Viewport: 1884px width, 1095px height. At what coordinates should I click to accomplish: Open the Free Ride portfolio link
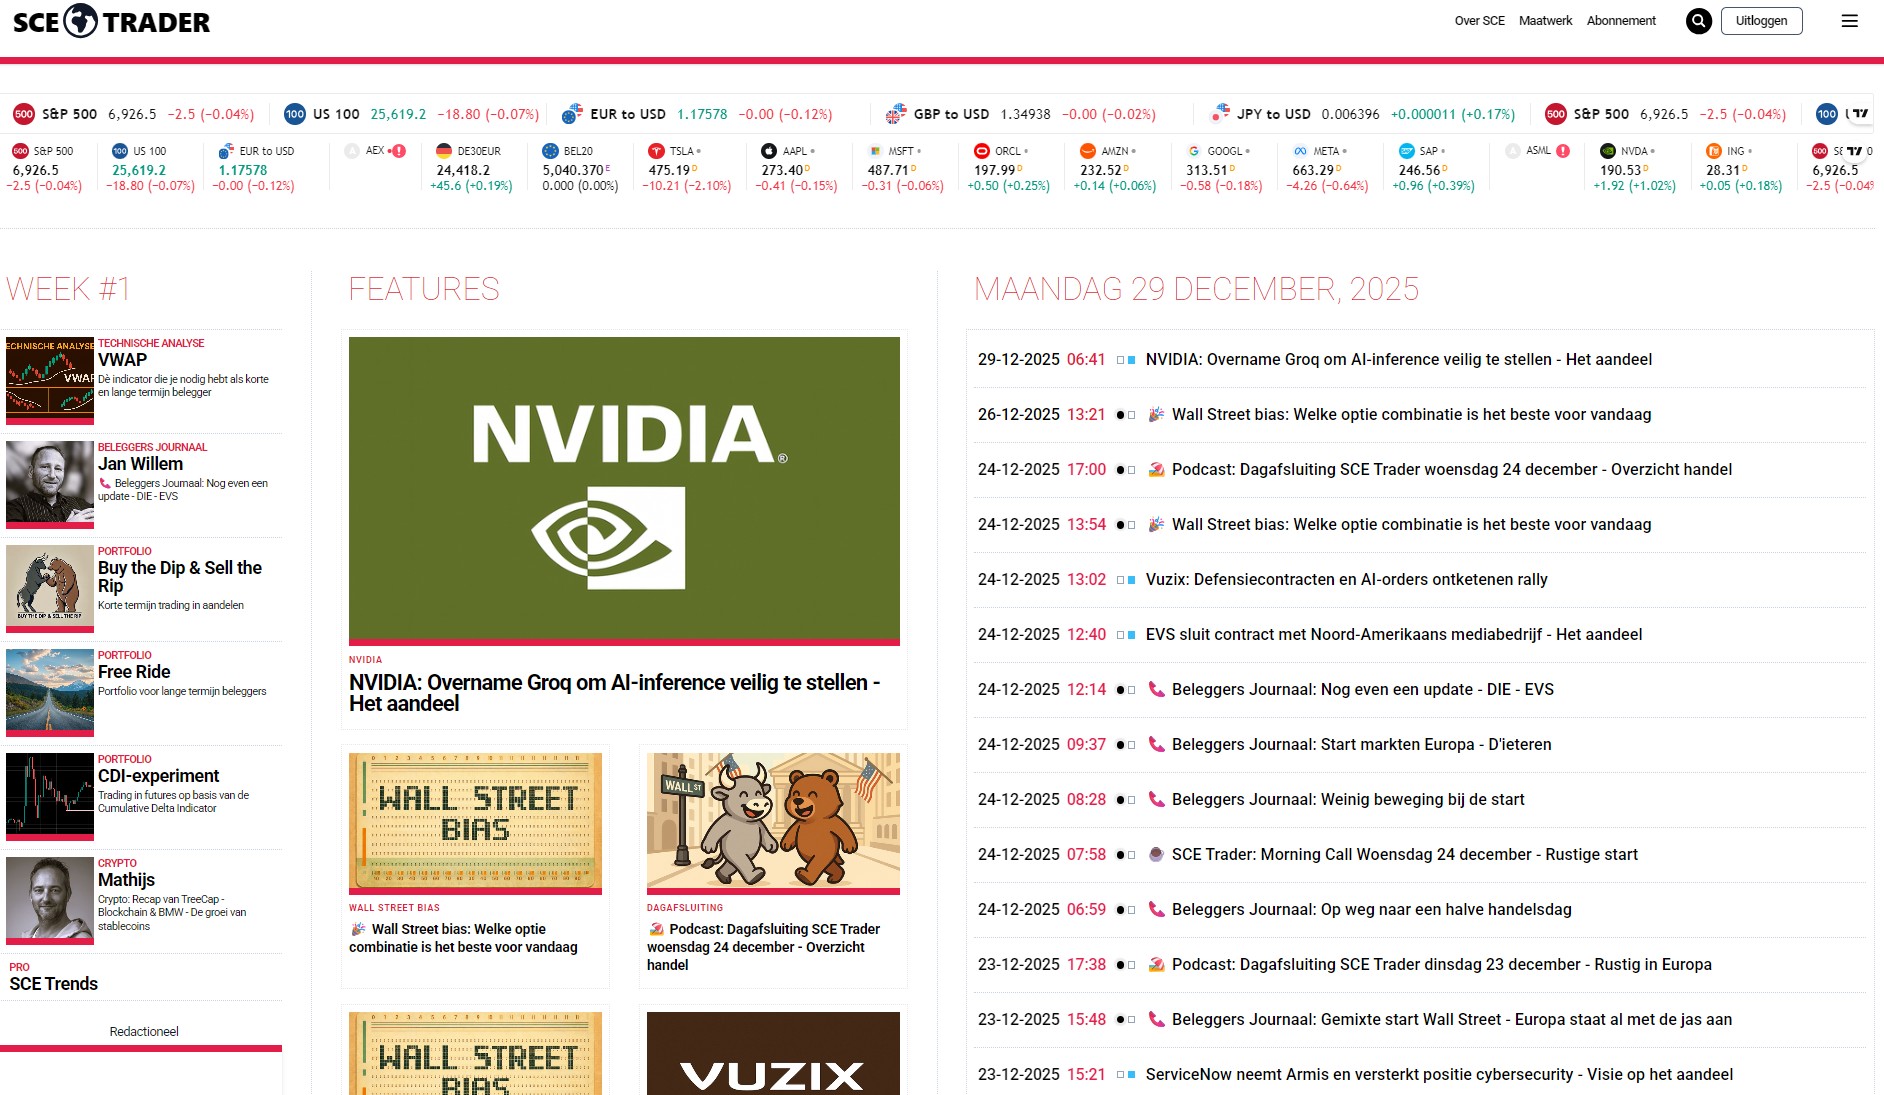134,672
